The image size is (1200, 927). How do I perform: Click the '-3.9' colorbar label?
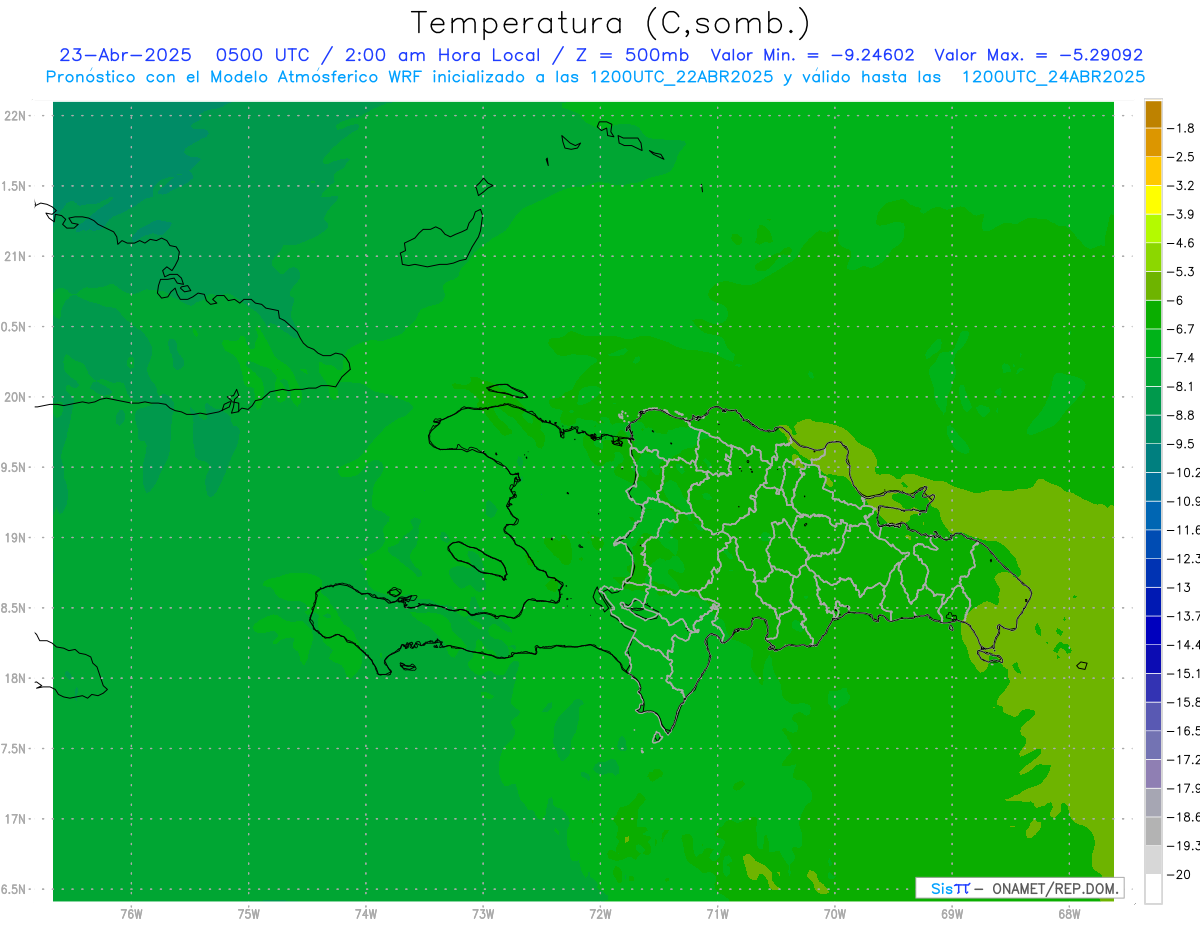1181,214
